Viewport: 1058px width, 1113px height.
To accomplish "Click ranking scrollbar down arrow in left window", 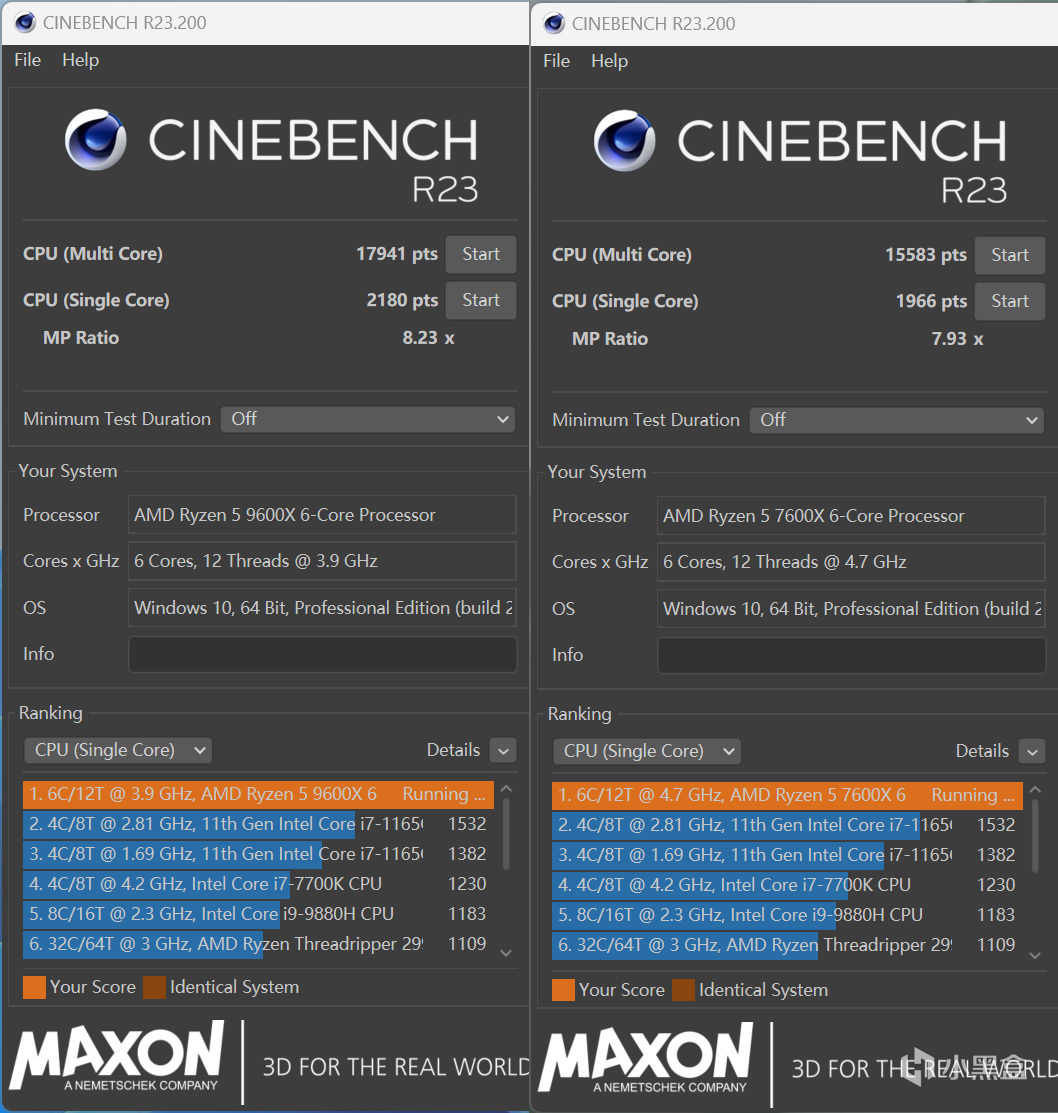I will tap(506, 953).
